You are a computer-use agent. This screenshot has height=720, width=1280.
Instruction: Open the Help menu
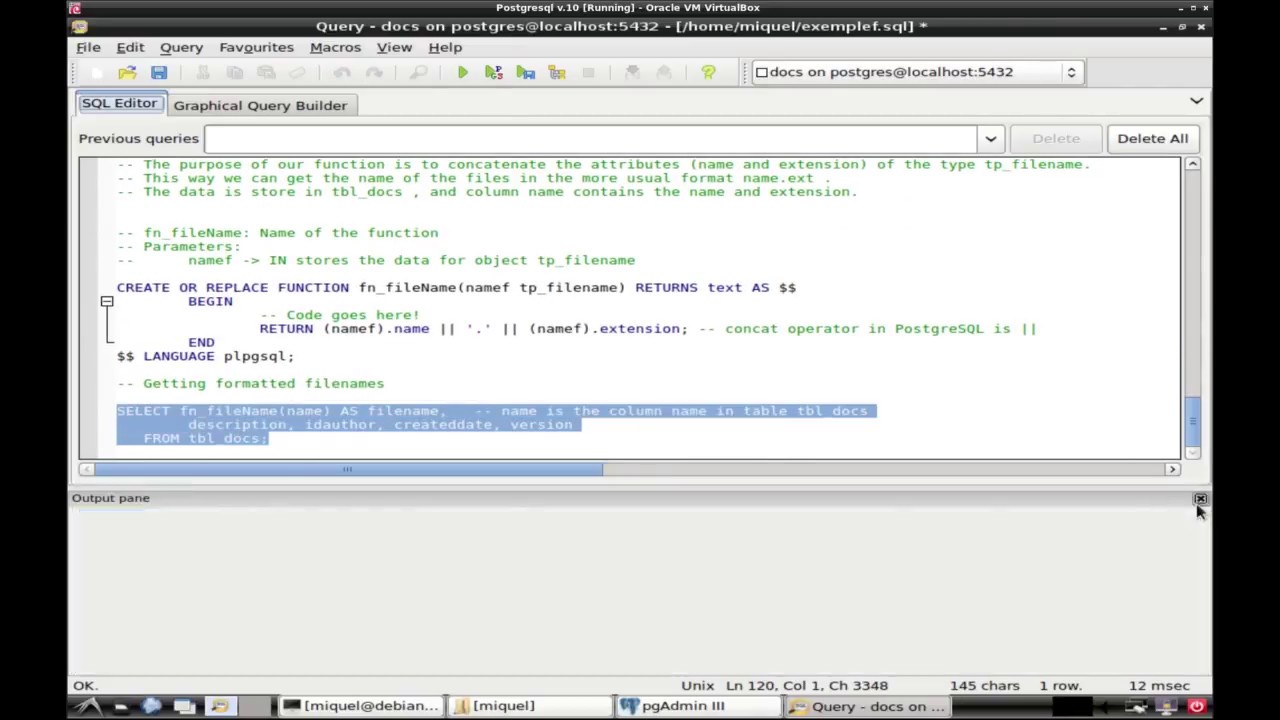445,47
